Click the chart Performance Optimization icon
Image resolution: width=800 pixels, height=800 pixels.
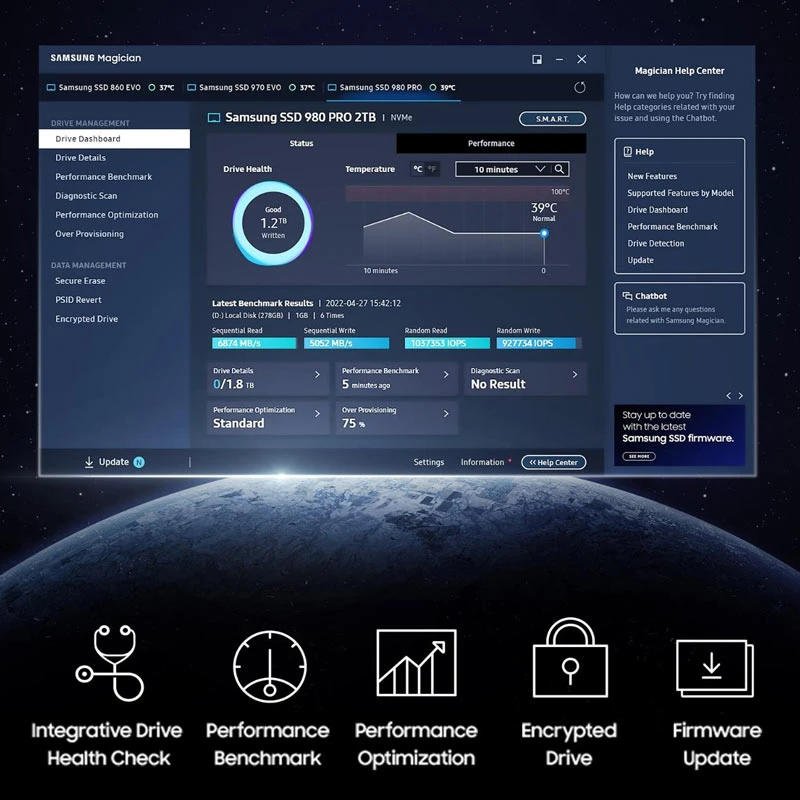[x=416, y=662]
